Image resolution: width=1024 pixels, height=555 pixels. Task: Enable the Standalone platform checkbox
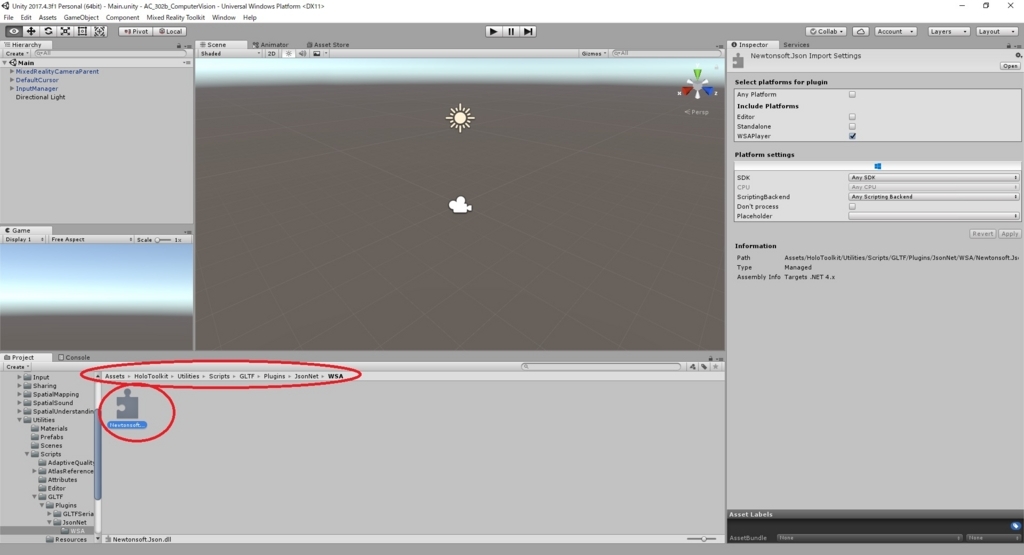[x=852, y=127]
